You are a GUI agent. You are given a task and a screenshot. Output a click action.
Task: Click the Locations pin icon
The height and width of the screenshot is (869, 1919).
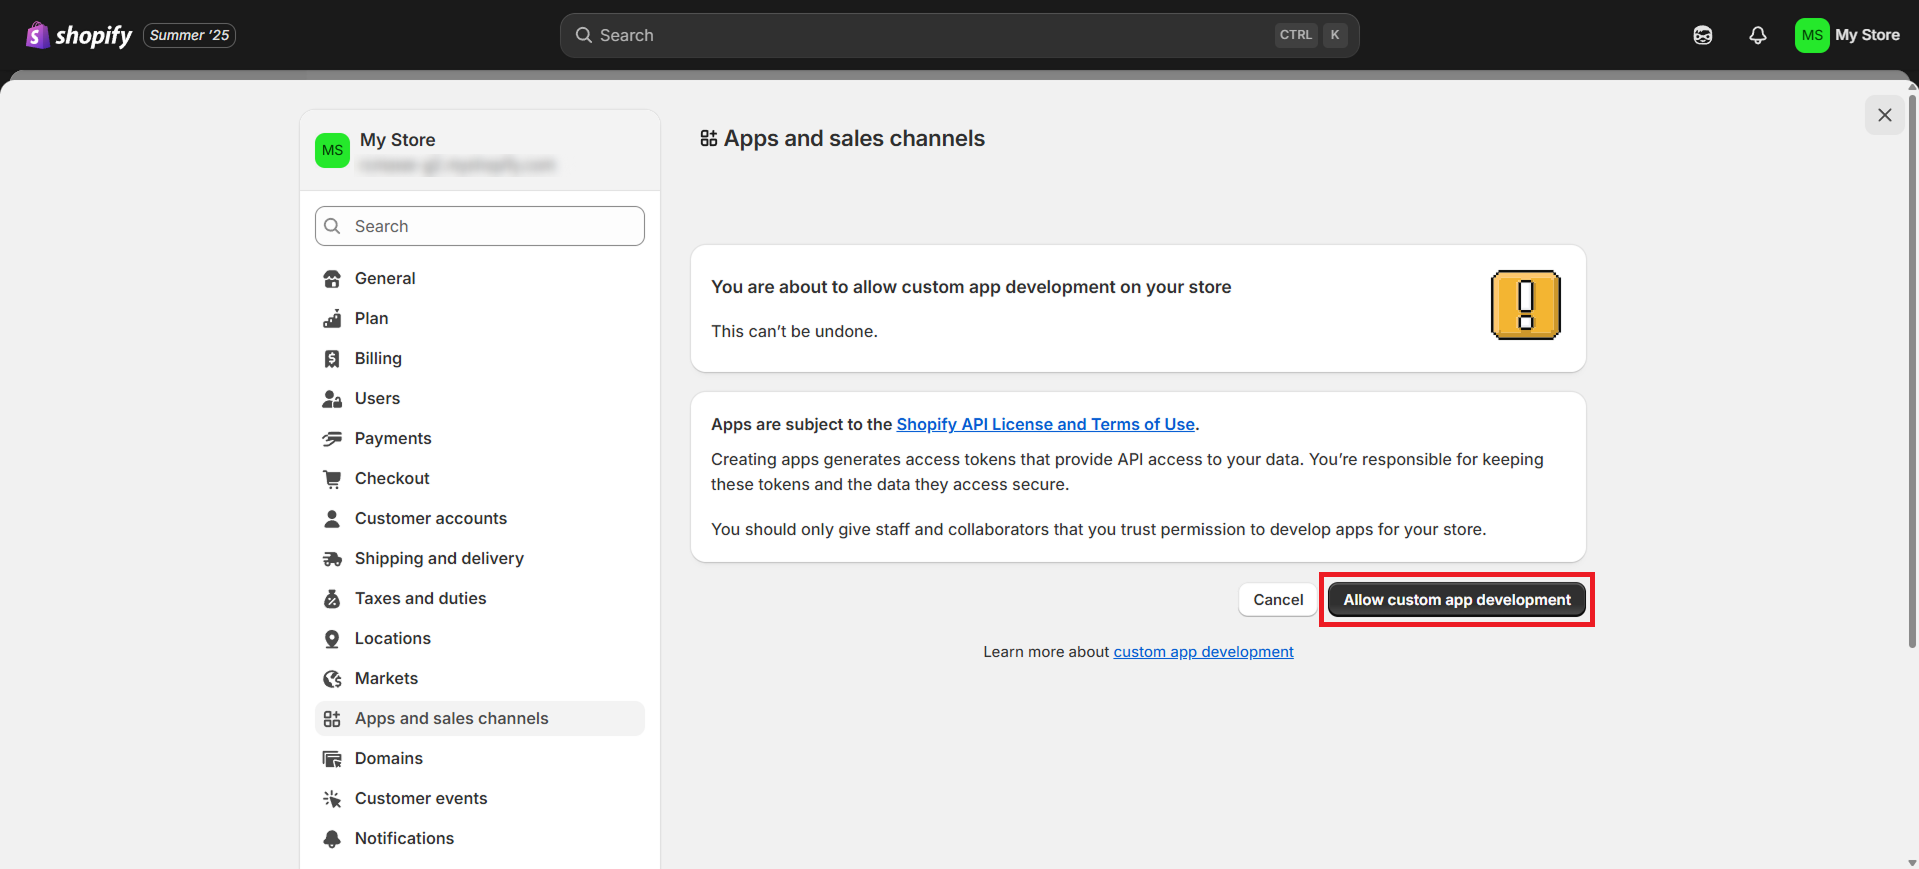[332, 639]
